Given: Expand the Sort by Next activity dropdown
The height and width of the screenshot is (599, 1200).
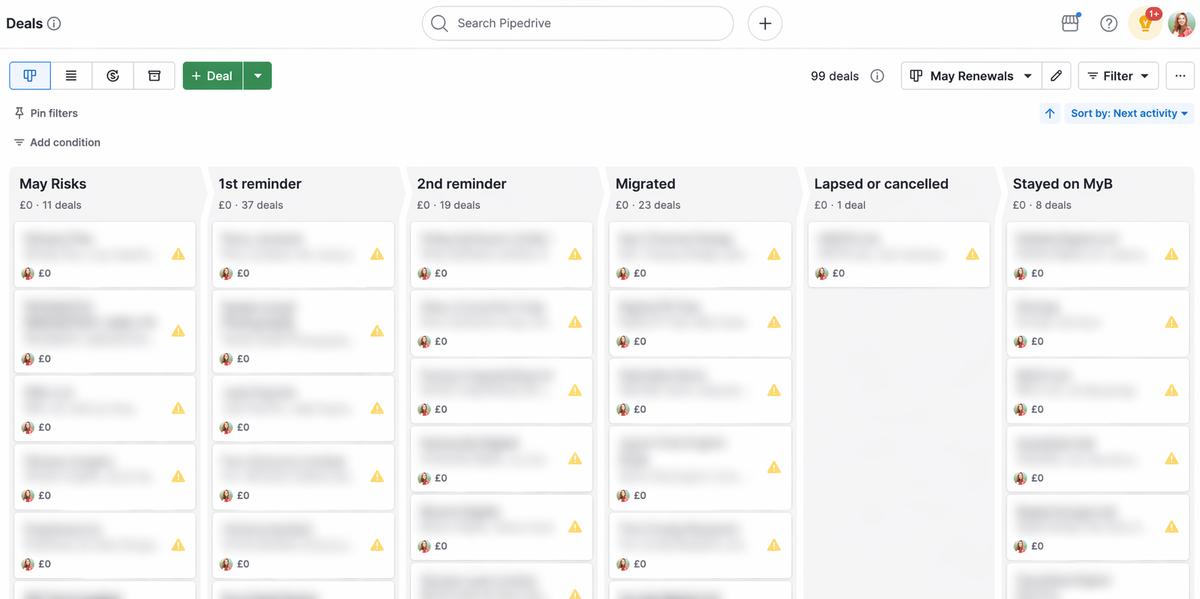Looking at the screenshot, I should coord(1129,113).
